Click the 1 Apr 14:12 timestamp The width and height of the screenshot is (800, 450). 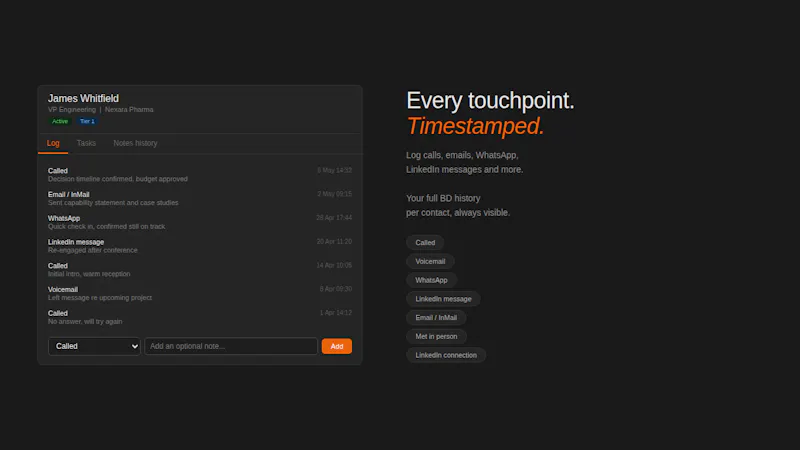coord(336,312)
